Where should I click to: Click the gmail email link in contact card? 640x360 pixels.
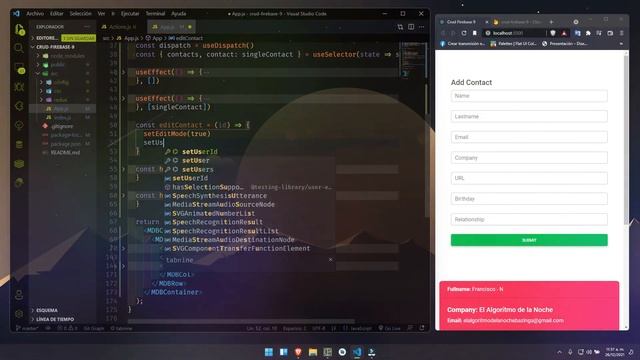click(513, 320)
